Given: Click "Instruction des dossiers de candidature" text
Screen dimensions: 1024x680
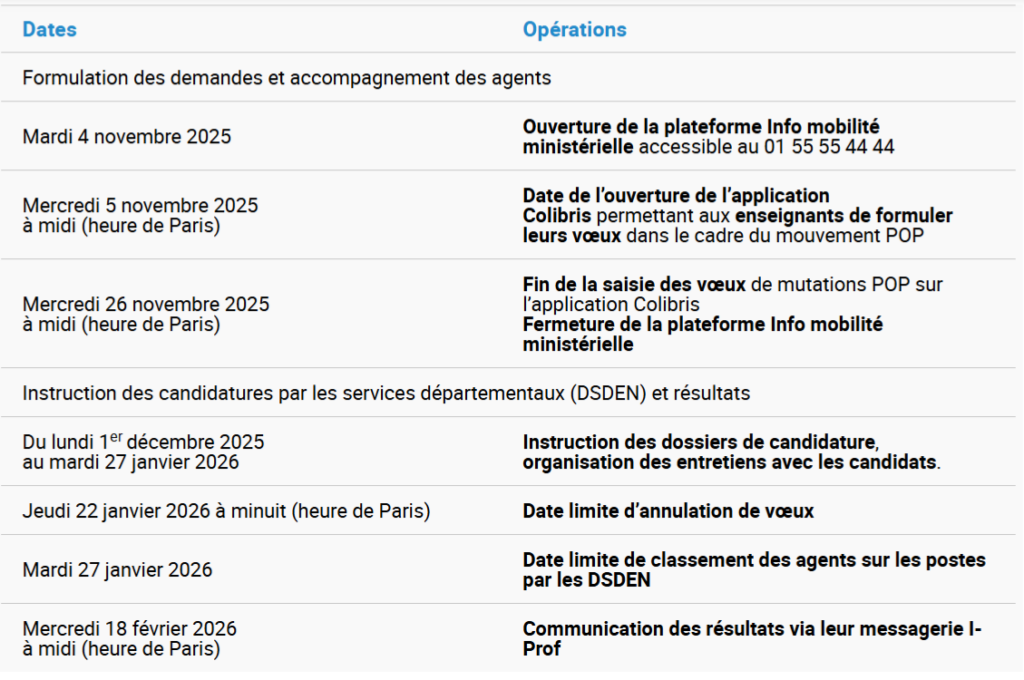Looking at the screenshot, I should tap(700, 442).
